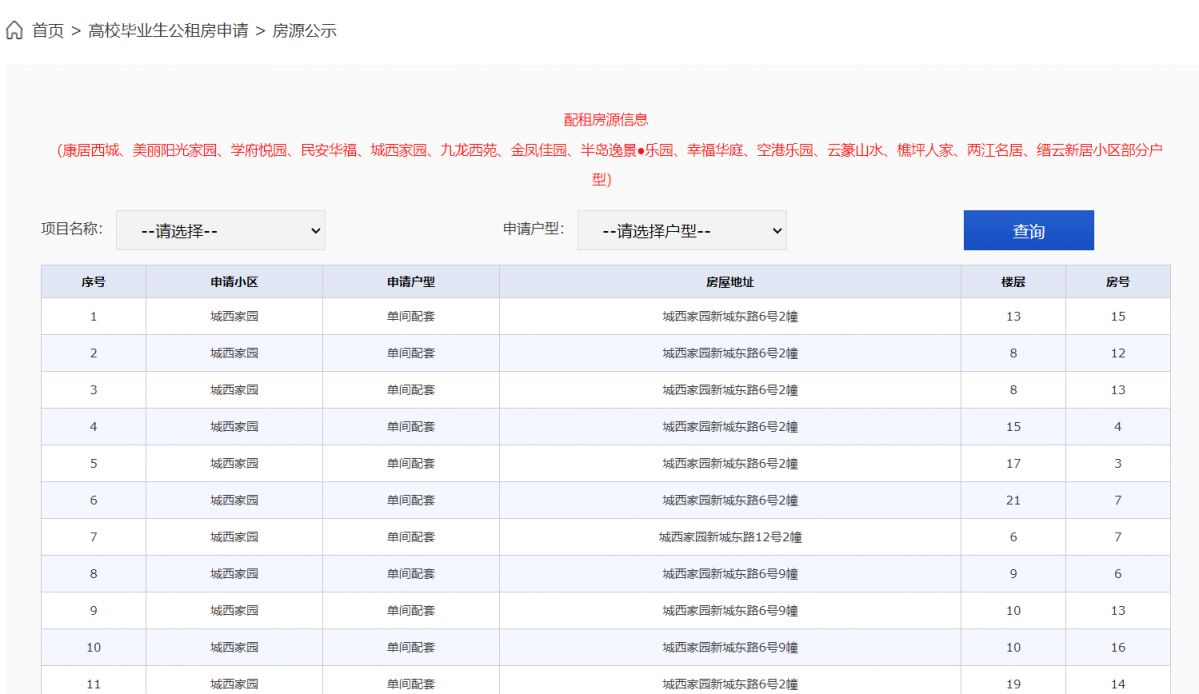Click 序号 cell 5
The width and height of the screenshot is (1199, 694).
[x=93, y=463]
